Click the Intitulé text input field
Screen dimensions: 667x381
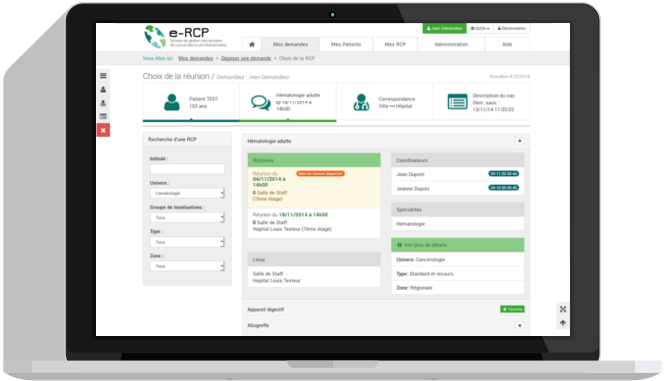(187, 169)
